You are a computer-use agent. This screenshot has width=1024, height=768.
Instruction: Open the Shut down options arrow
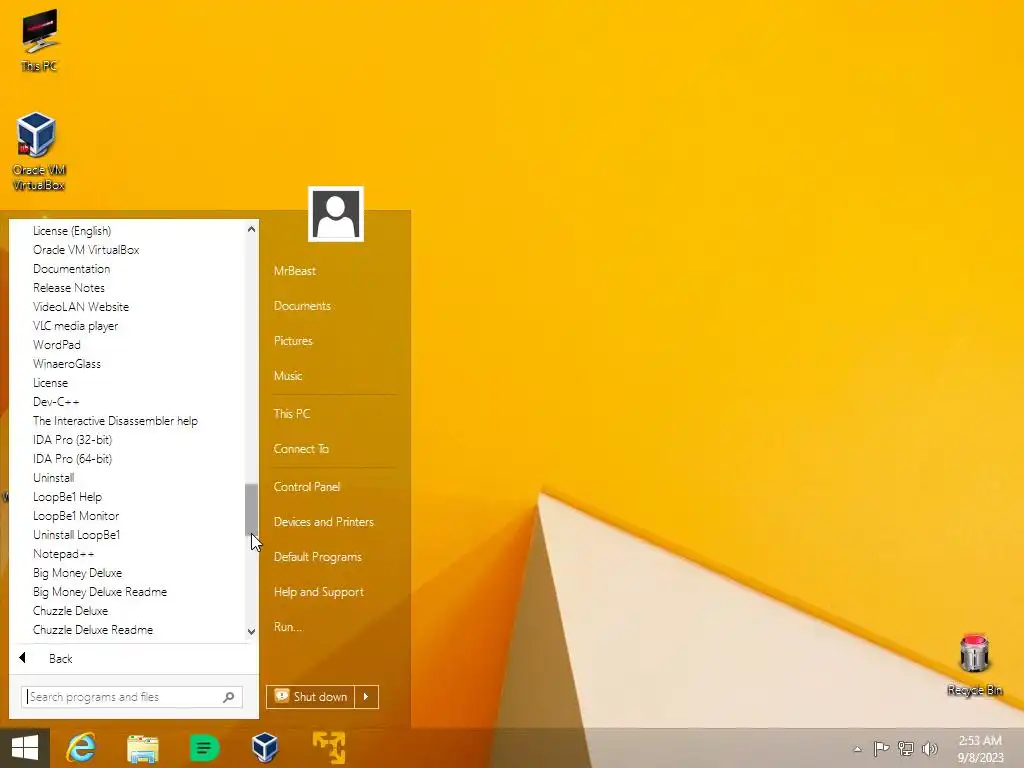pyautogui.click(x=366, y=697)
